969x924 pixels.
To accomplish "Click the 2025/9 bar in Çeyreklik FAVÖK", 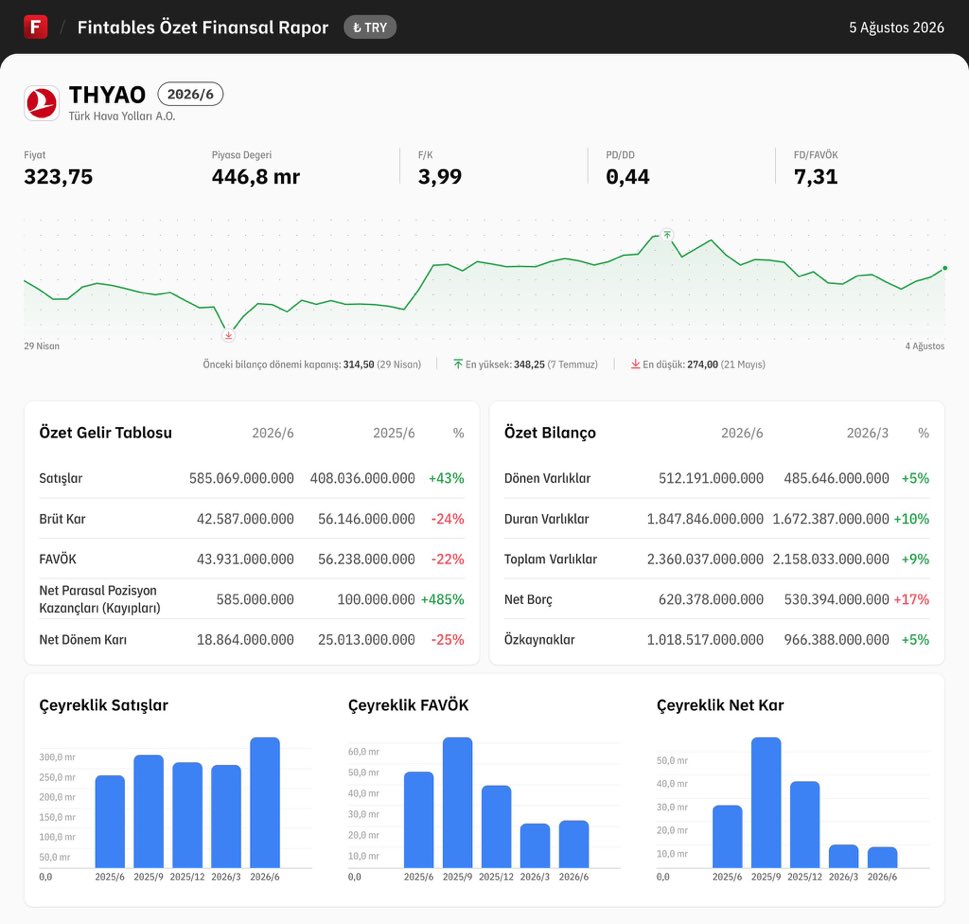I will (x=457, y=802).
